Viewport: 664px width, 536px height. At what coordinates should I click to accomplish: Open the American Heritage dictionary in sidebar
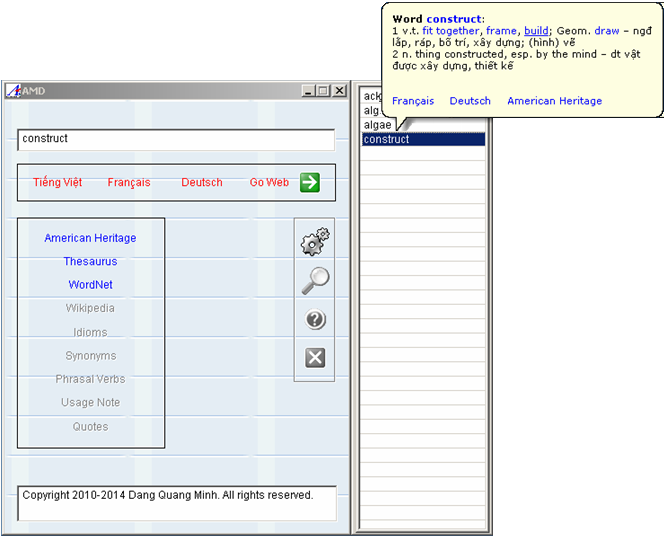90,238
